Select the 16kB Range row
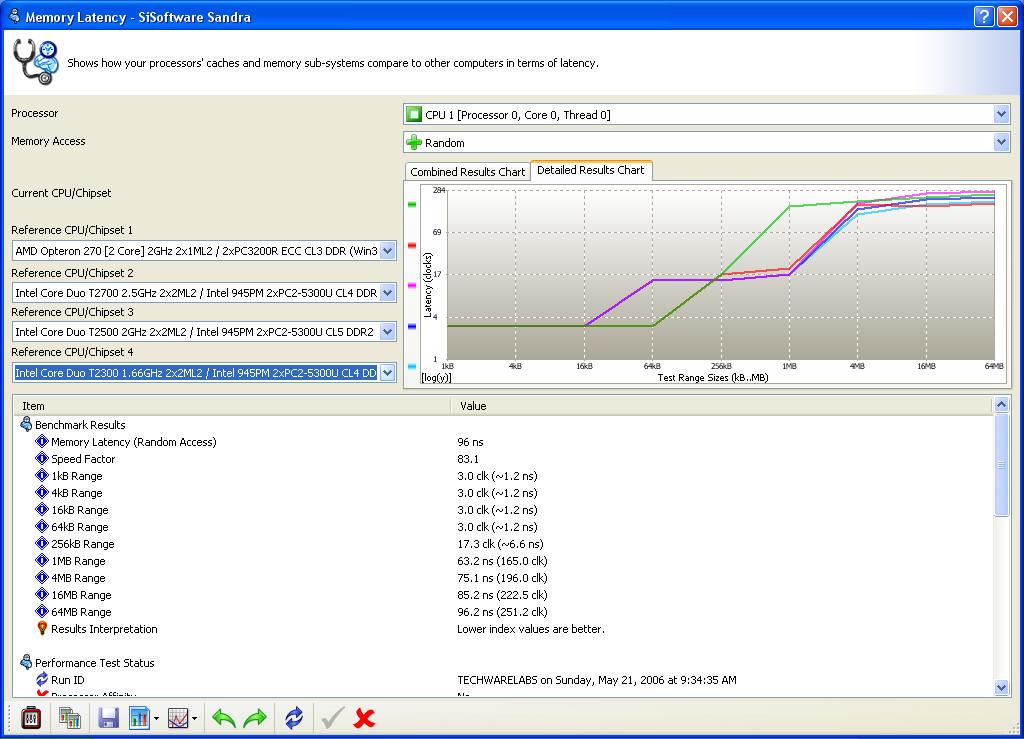Viewport: 1024px width, 739px height. [503, 510]
